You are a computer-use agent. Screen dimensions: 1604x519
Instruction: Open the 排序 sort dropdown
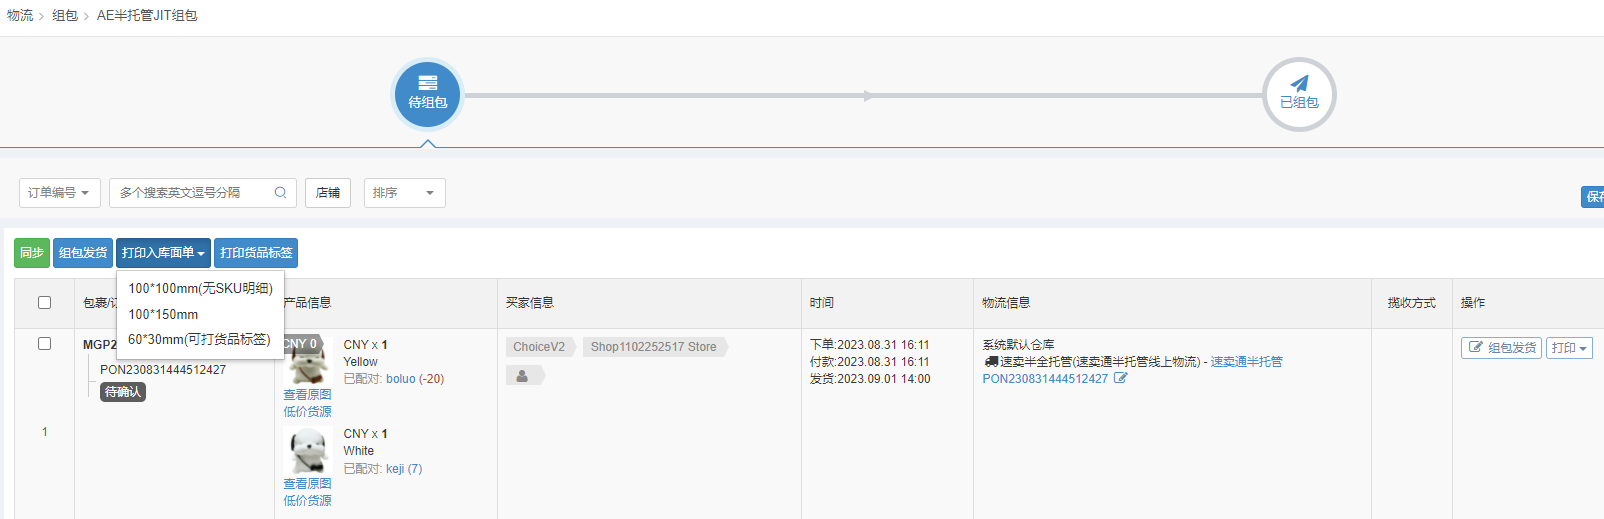tap(404, 193)
